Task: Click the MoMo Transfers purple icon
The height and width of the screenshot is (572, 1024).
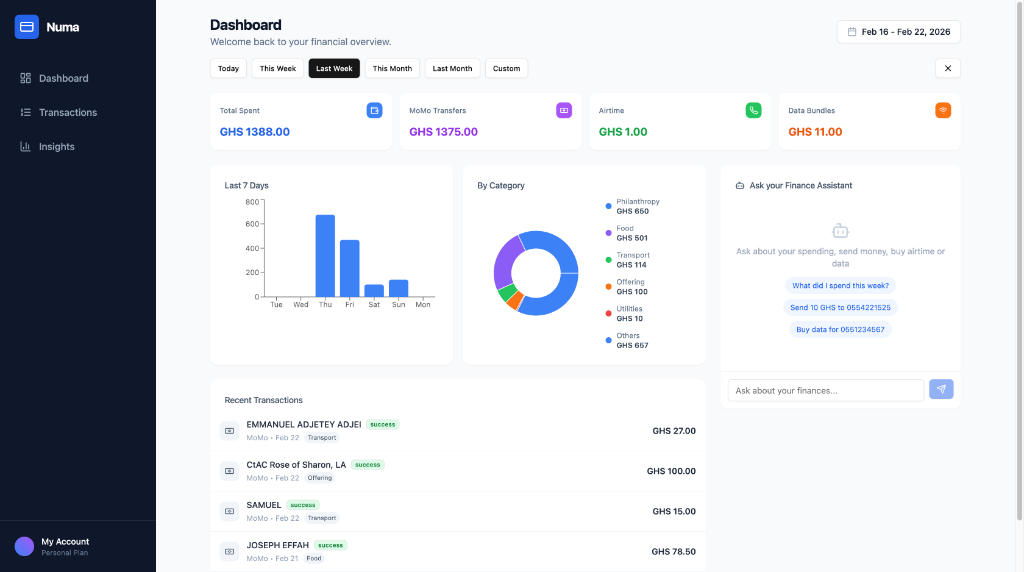Action: point(564,110)
